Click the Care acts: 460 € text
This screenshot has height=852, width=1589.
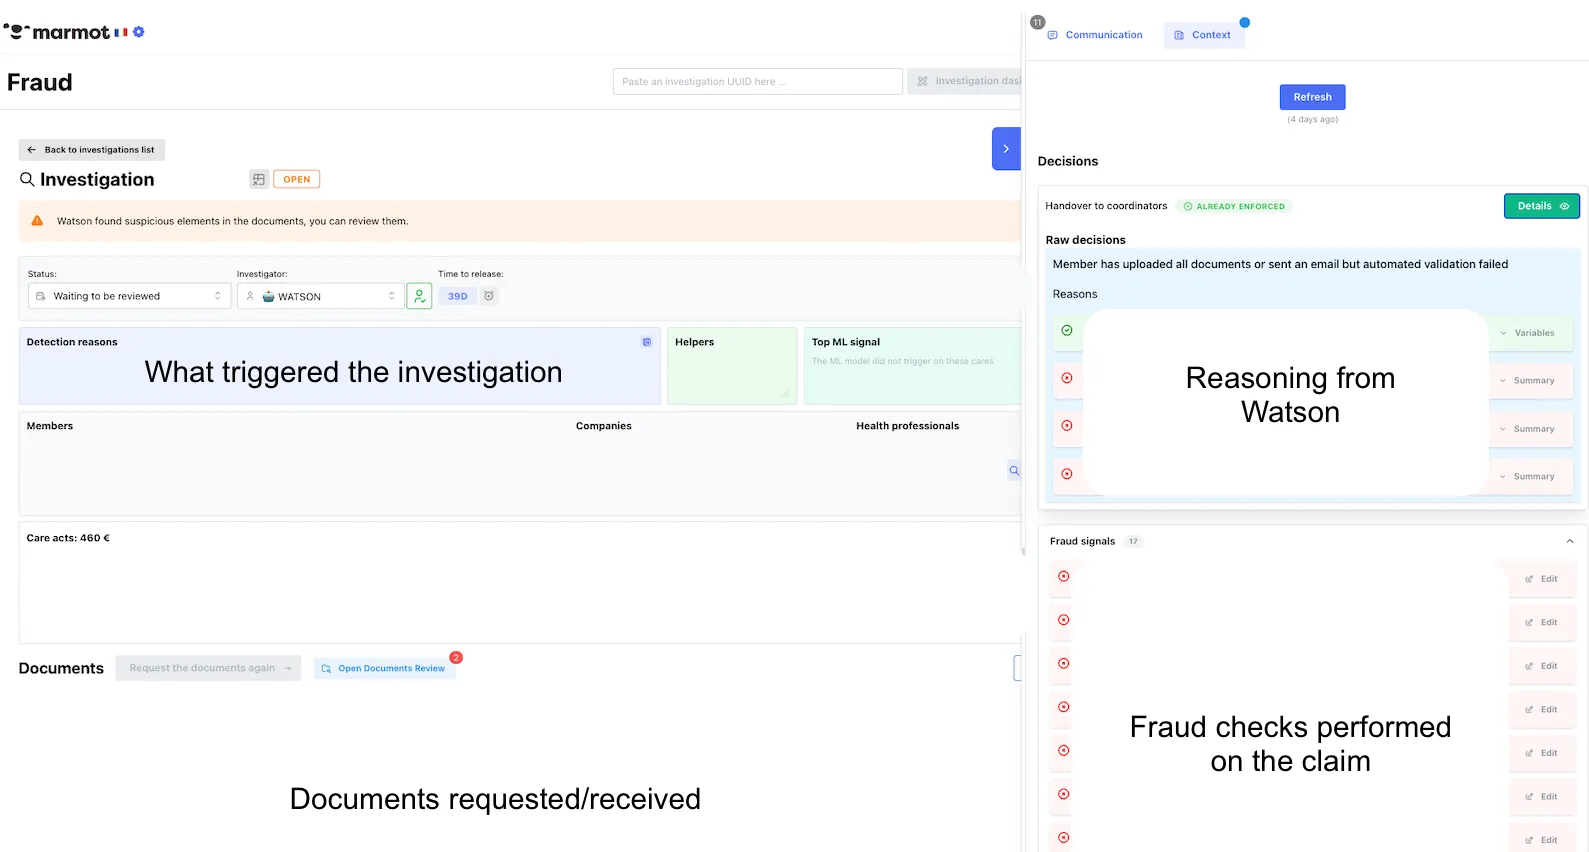pos(68,538)
